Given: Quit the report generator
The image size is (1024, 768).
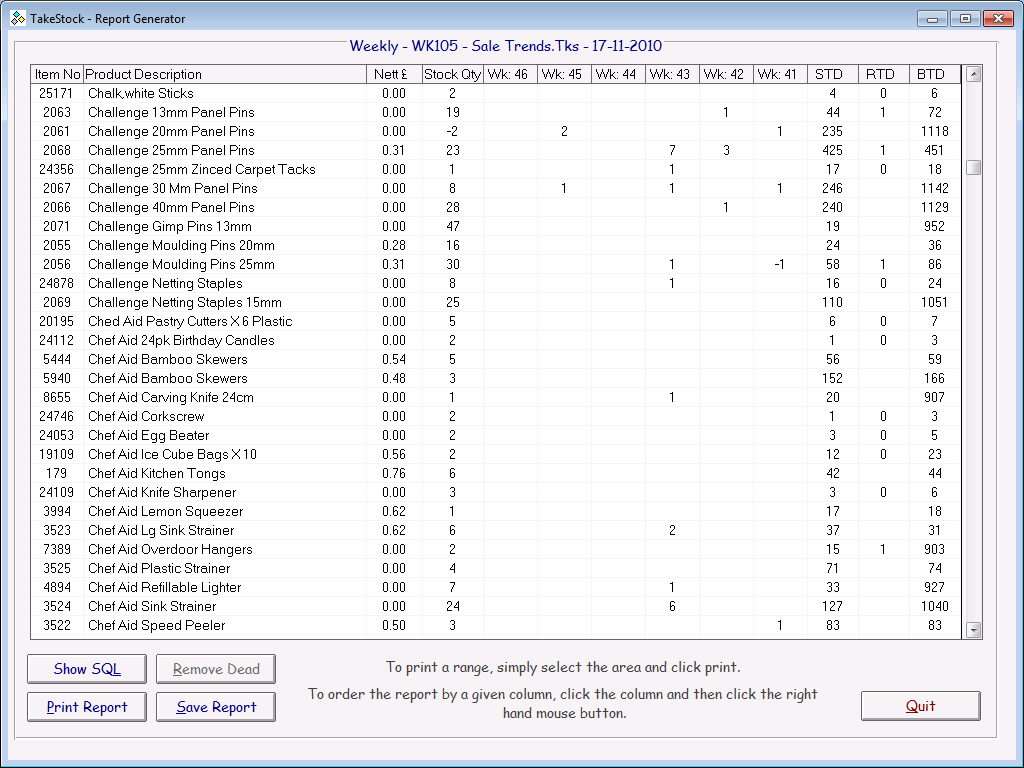Looking at the screenshot, I should pyautogui.click(x=920, y=706).
